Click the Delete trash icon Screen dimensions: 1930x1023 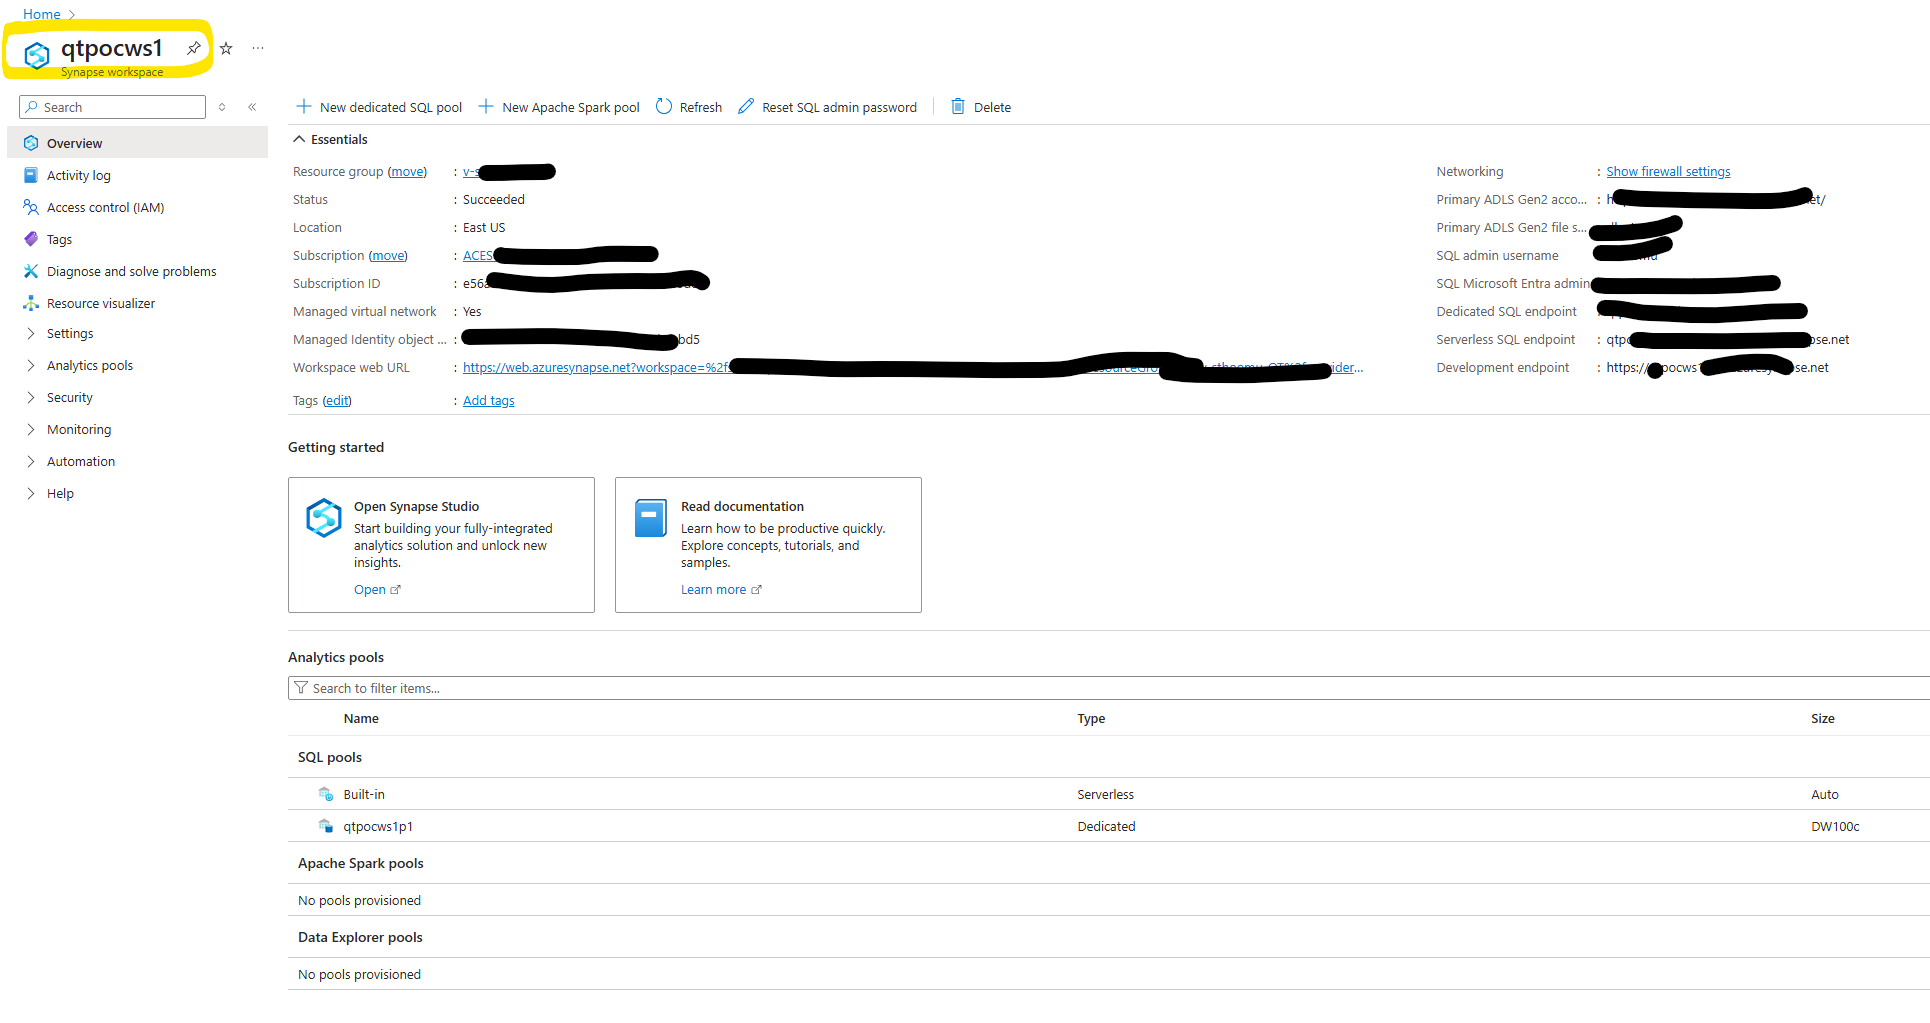click(958, 106)
